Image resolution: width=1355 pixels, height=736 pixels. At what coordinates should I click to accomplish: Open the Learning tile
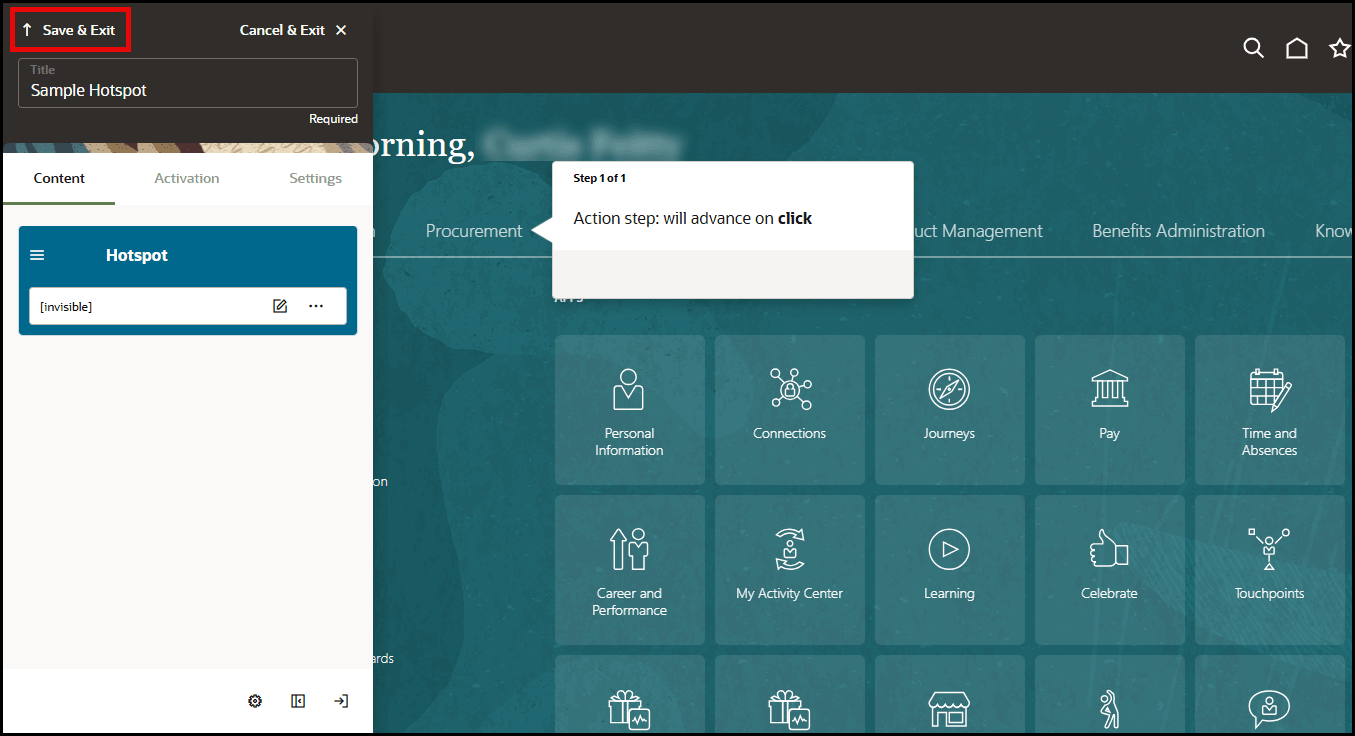(950, 570)
